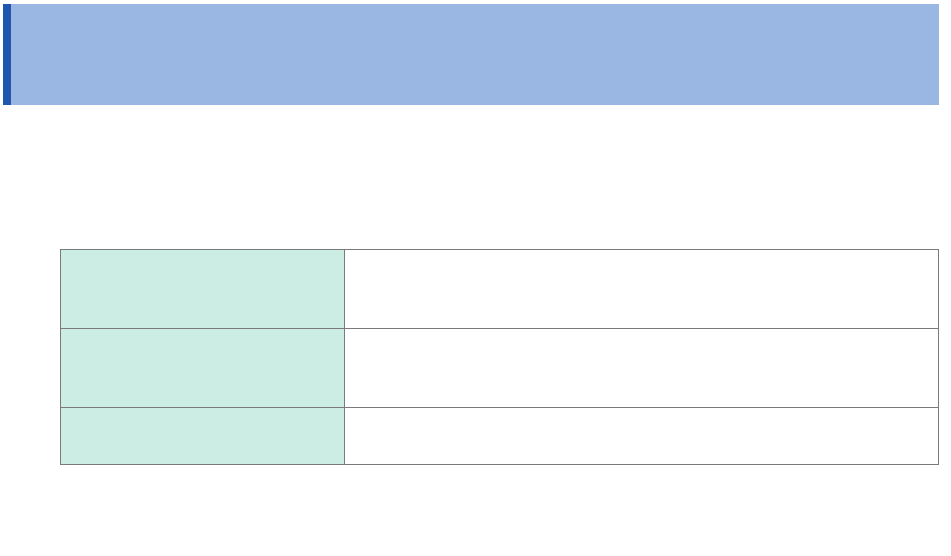Screen dimensions: 951x556
Task: Click blank area between banner and table
Action: [x=475, y=177]
